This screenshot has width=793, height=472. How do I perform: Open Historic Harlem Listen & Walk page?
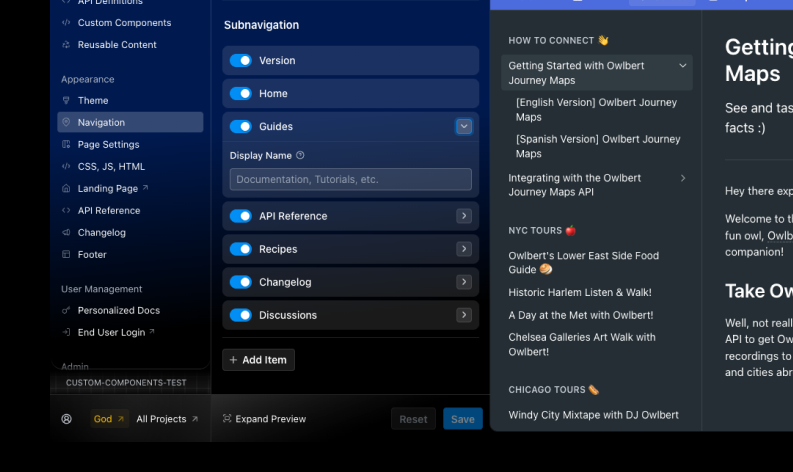(580, 292)
